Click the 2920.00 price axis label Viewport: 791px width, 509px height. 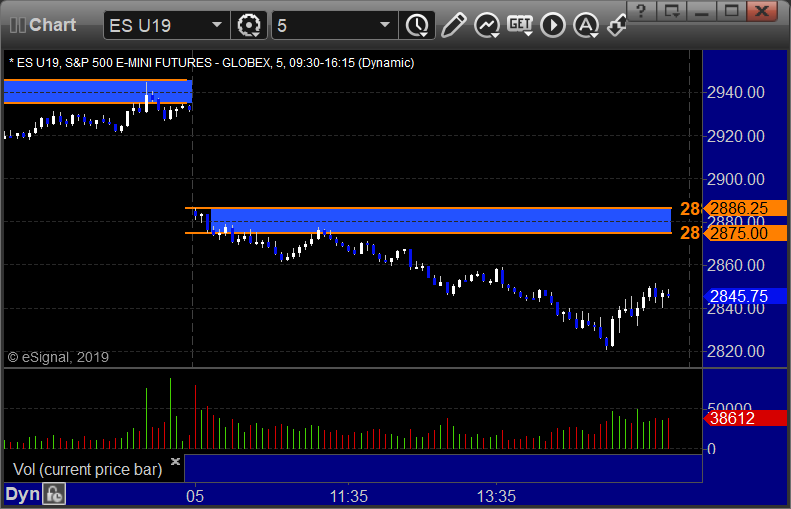point(736,136)
